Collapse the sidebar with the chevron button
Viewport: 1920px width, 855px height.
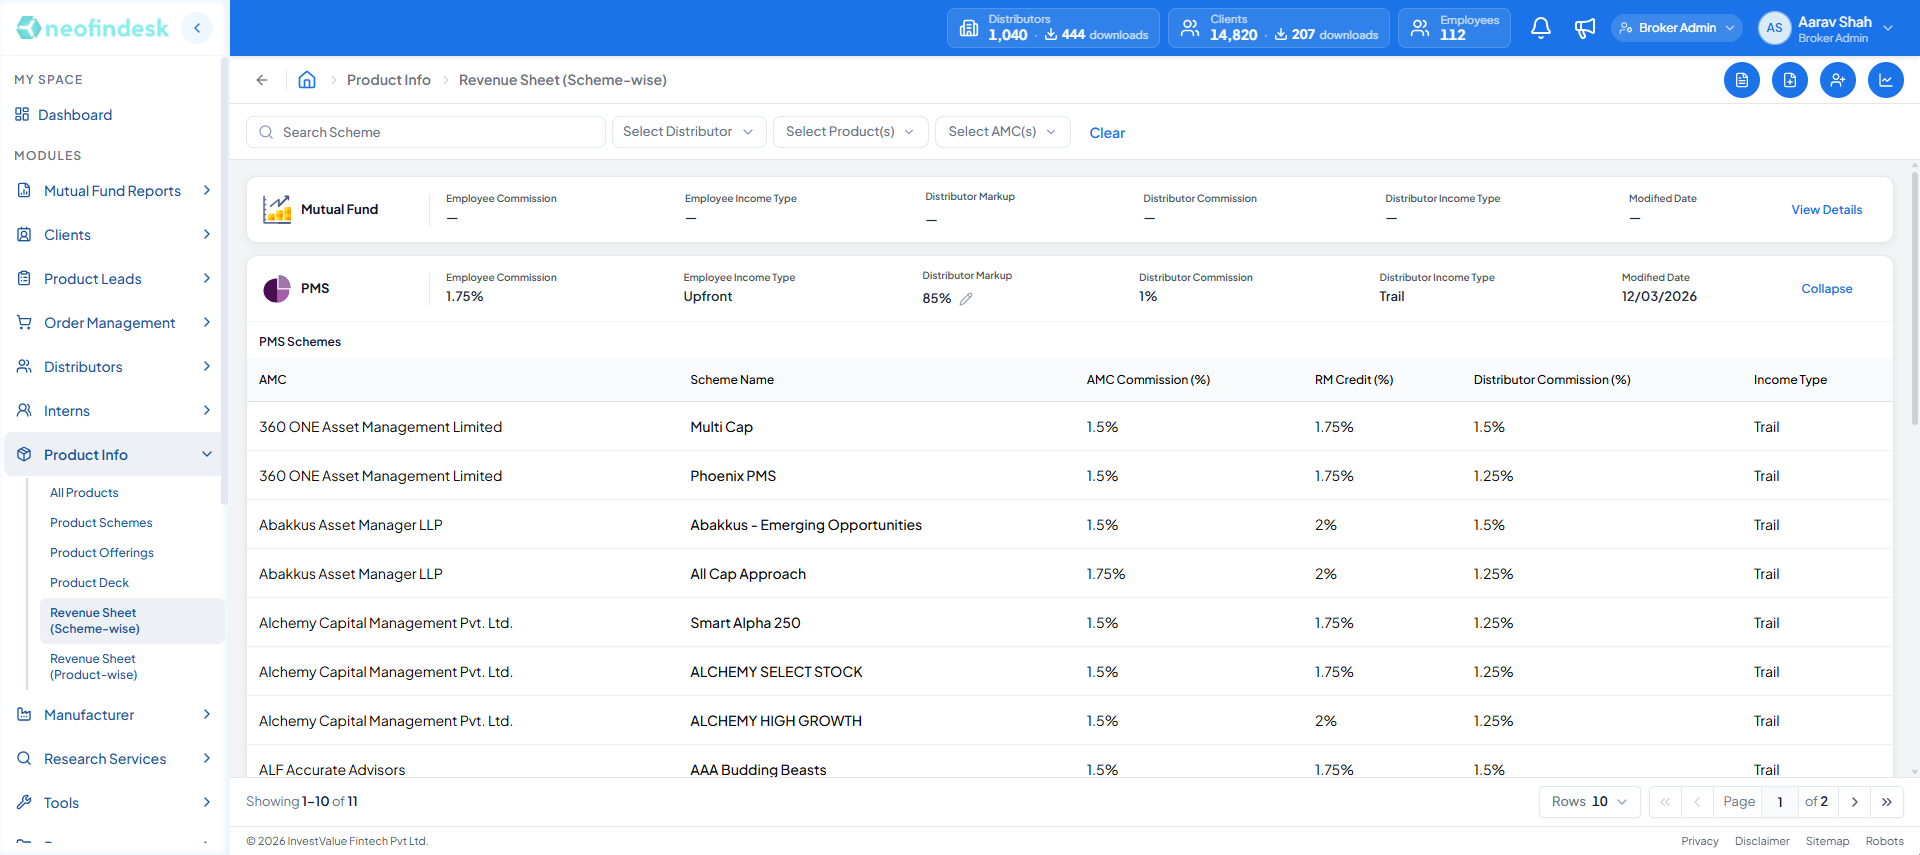coord(197,28)
